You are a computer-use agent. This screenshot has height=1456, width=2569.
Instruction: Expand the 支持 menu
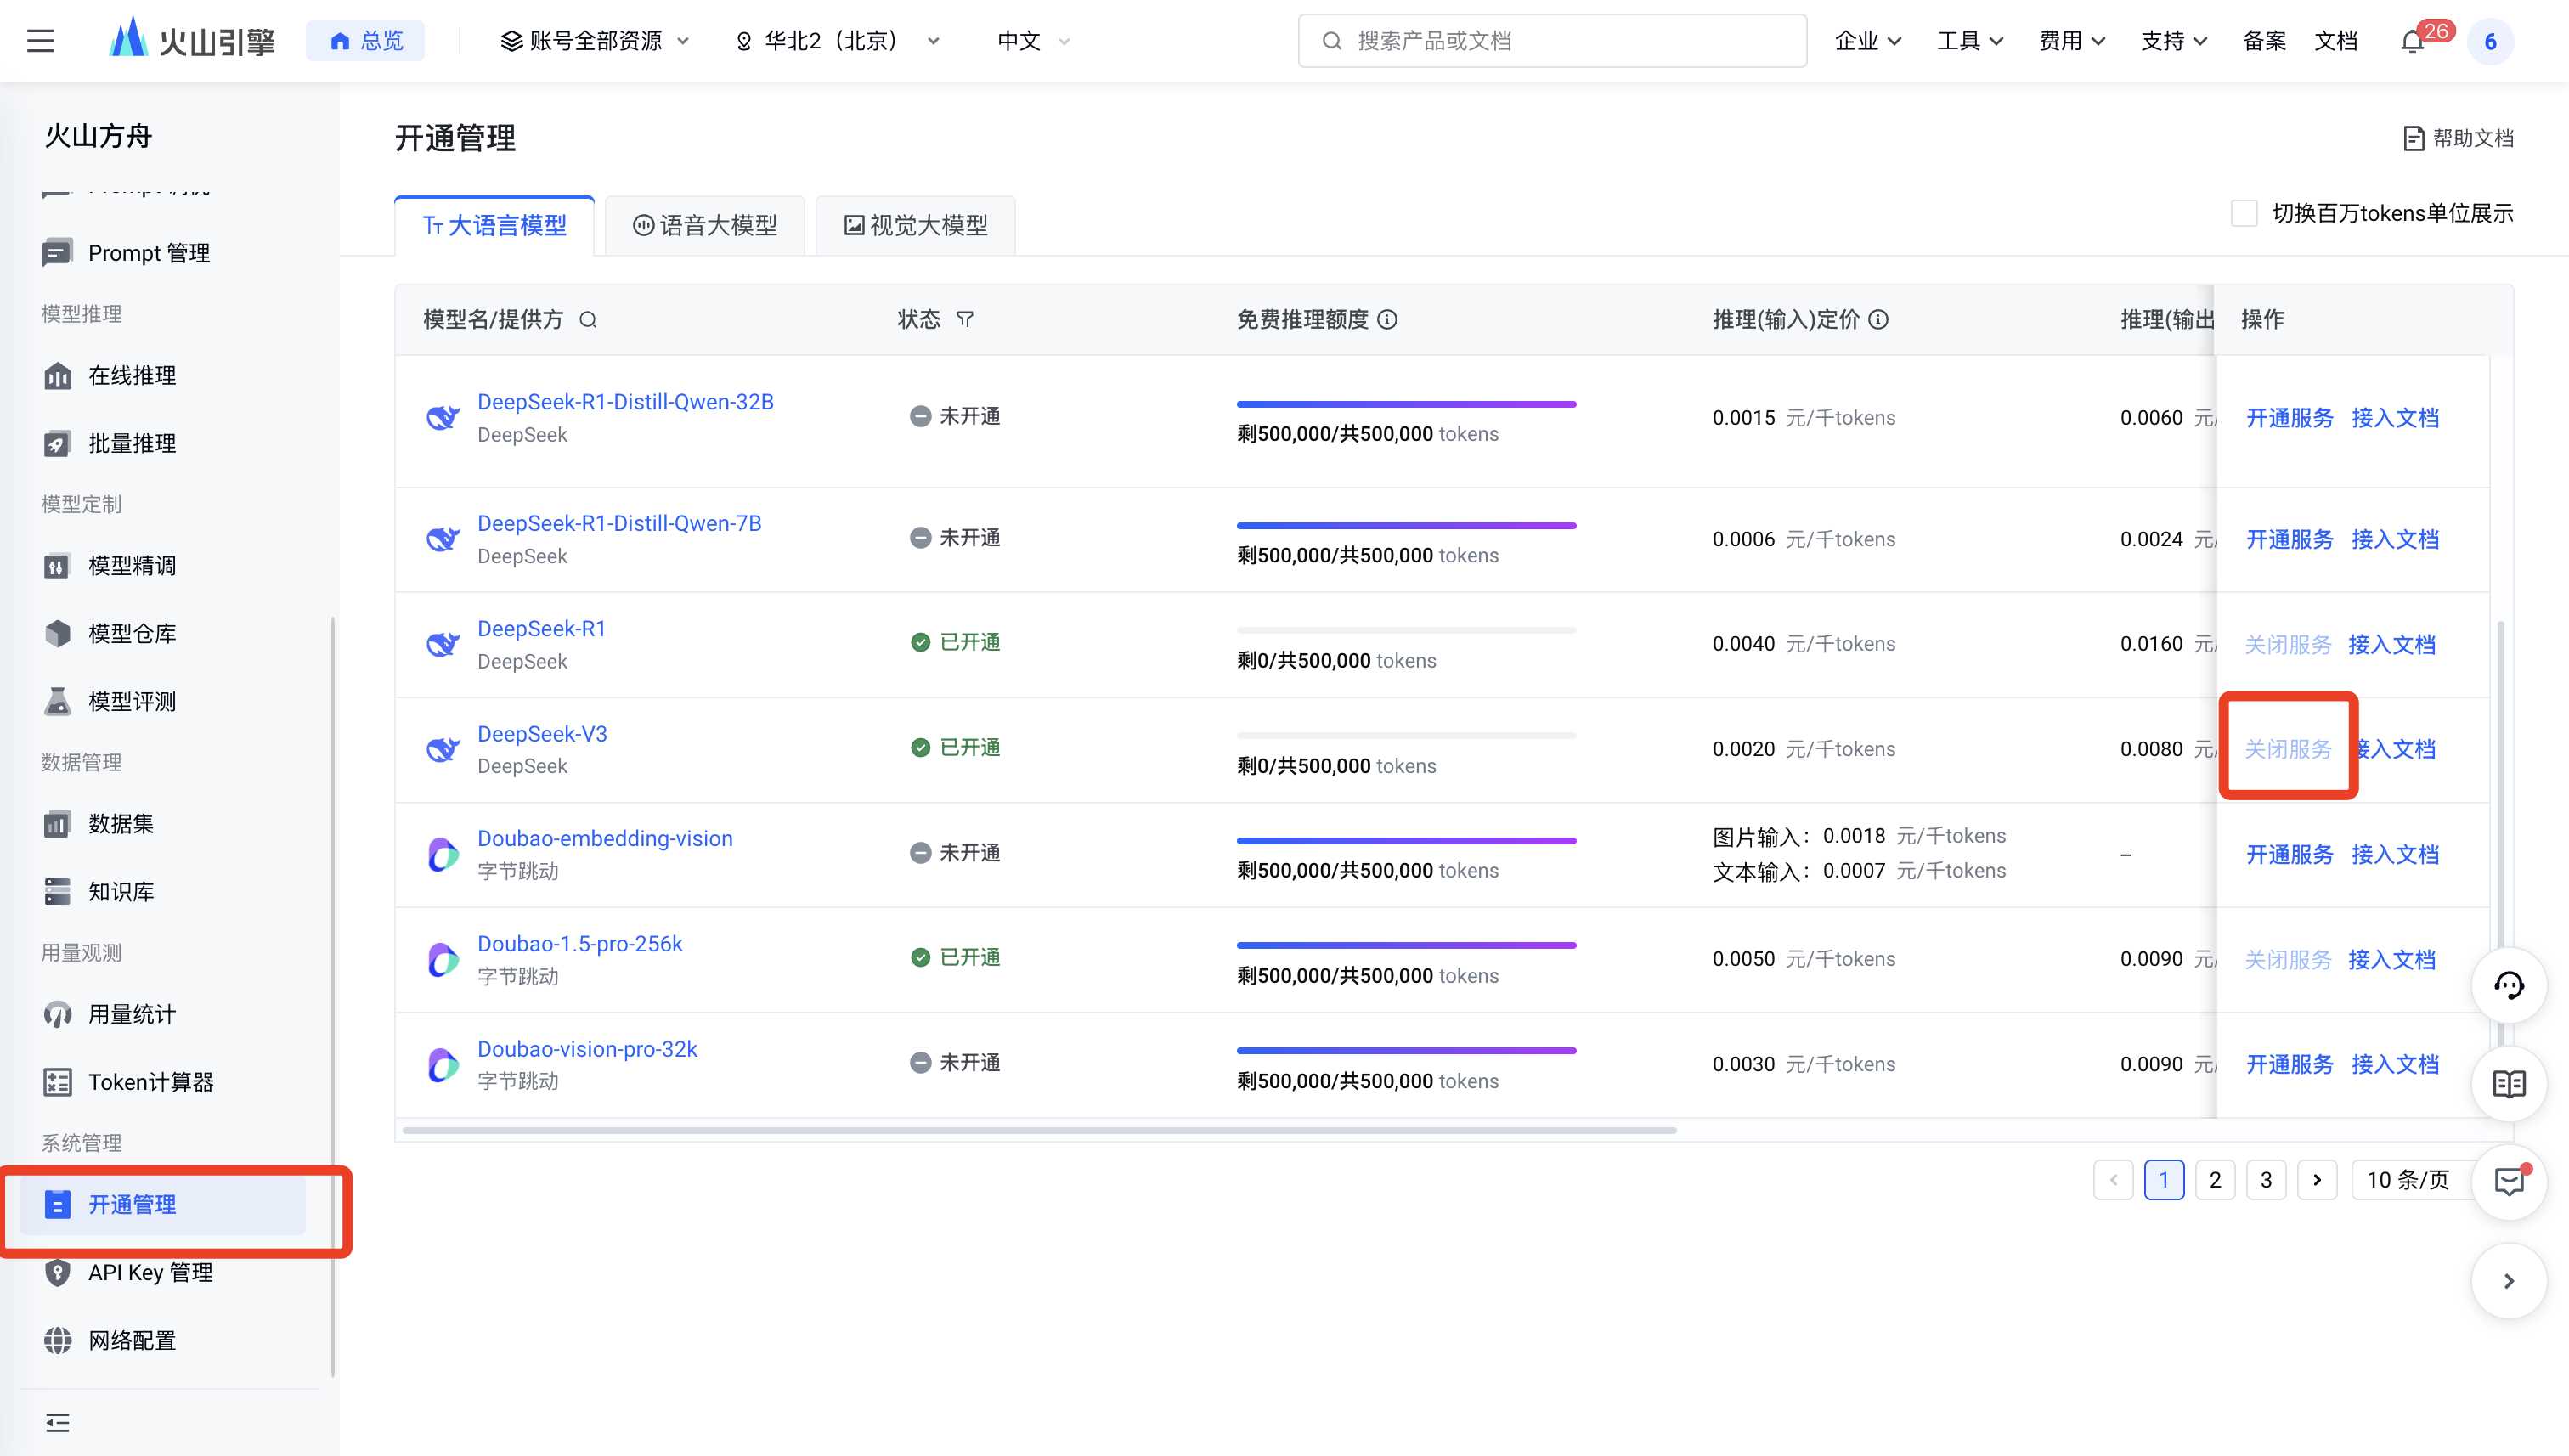coord(2174,41)
